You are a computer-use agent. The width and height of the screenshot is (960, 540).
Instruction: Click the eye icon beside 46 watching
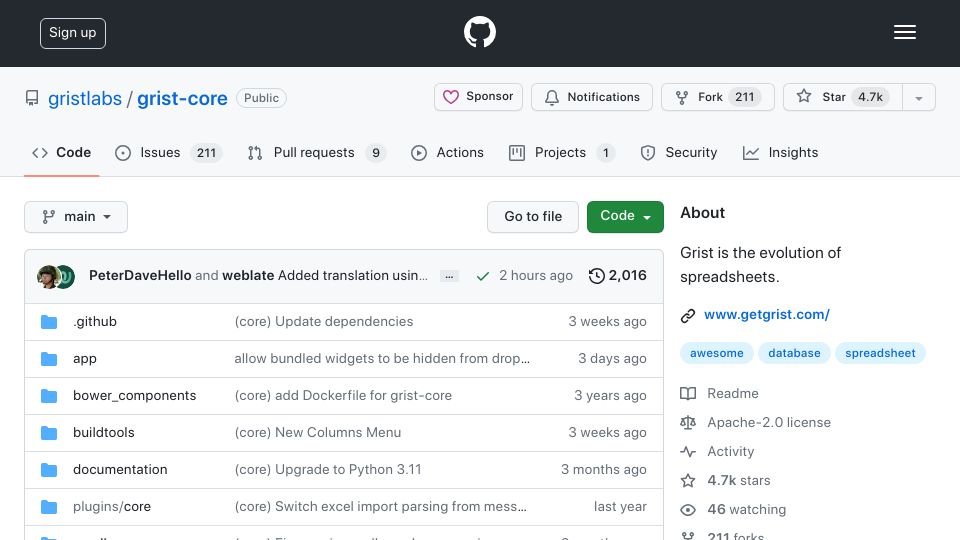(x=688, y=510)
